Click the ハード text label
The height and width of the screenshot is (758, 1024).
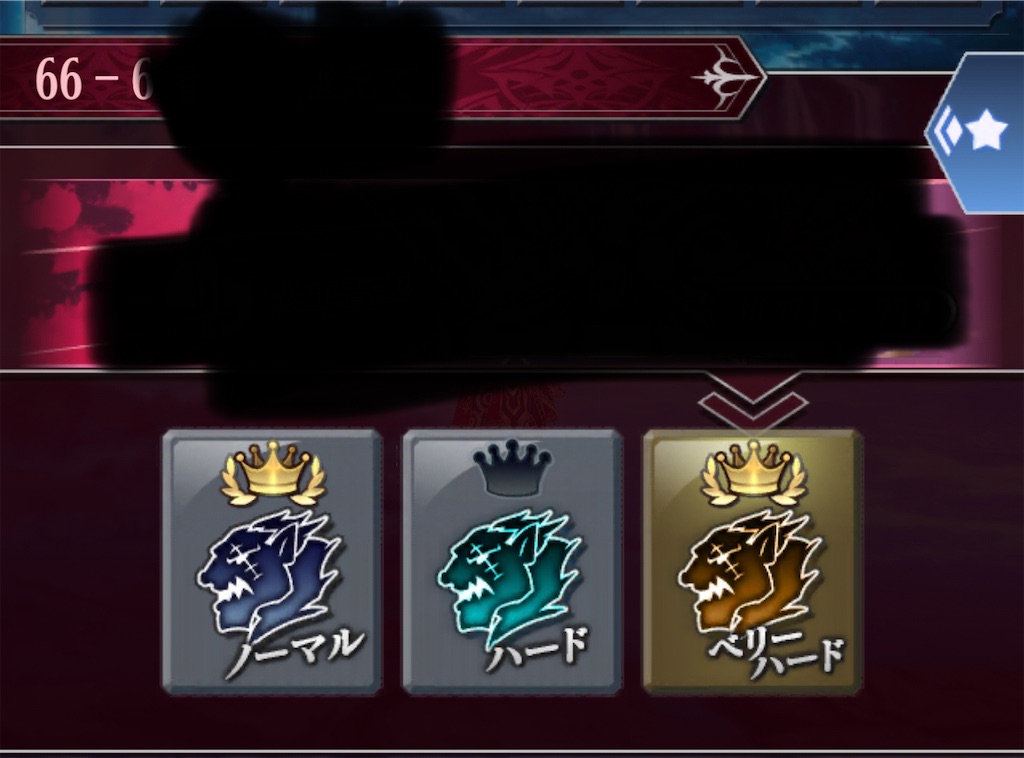pyautogui.click(x=537, y=648)
